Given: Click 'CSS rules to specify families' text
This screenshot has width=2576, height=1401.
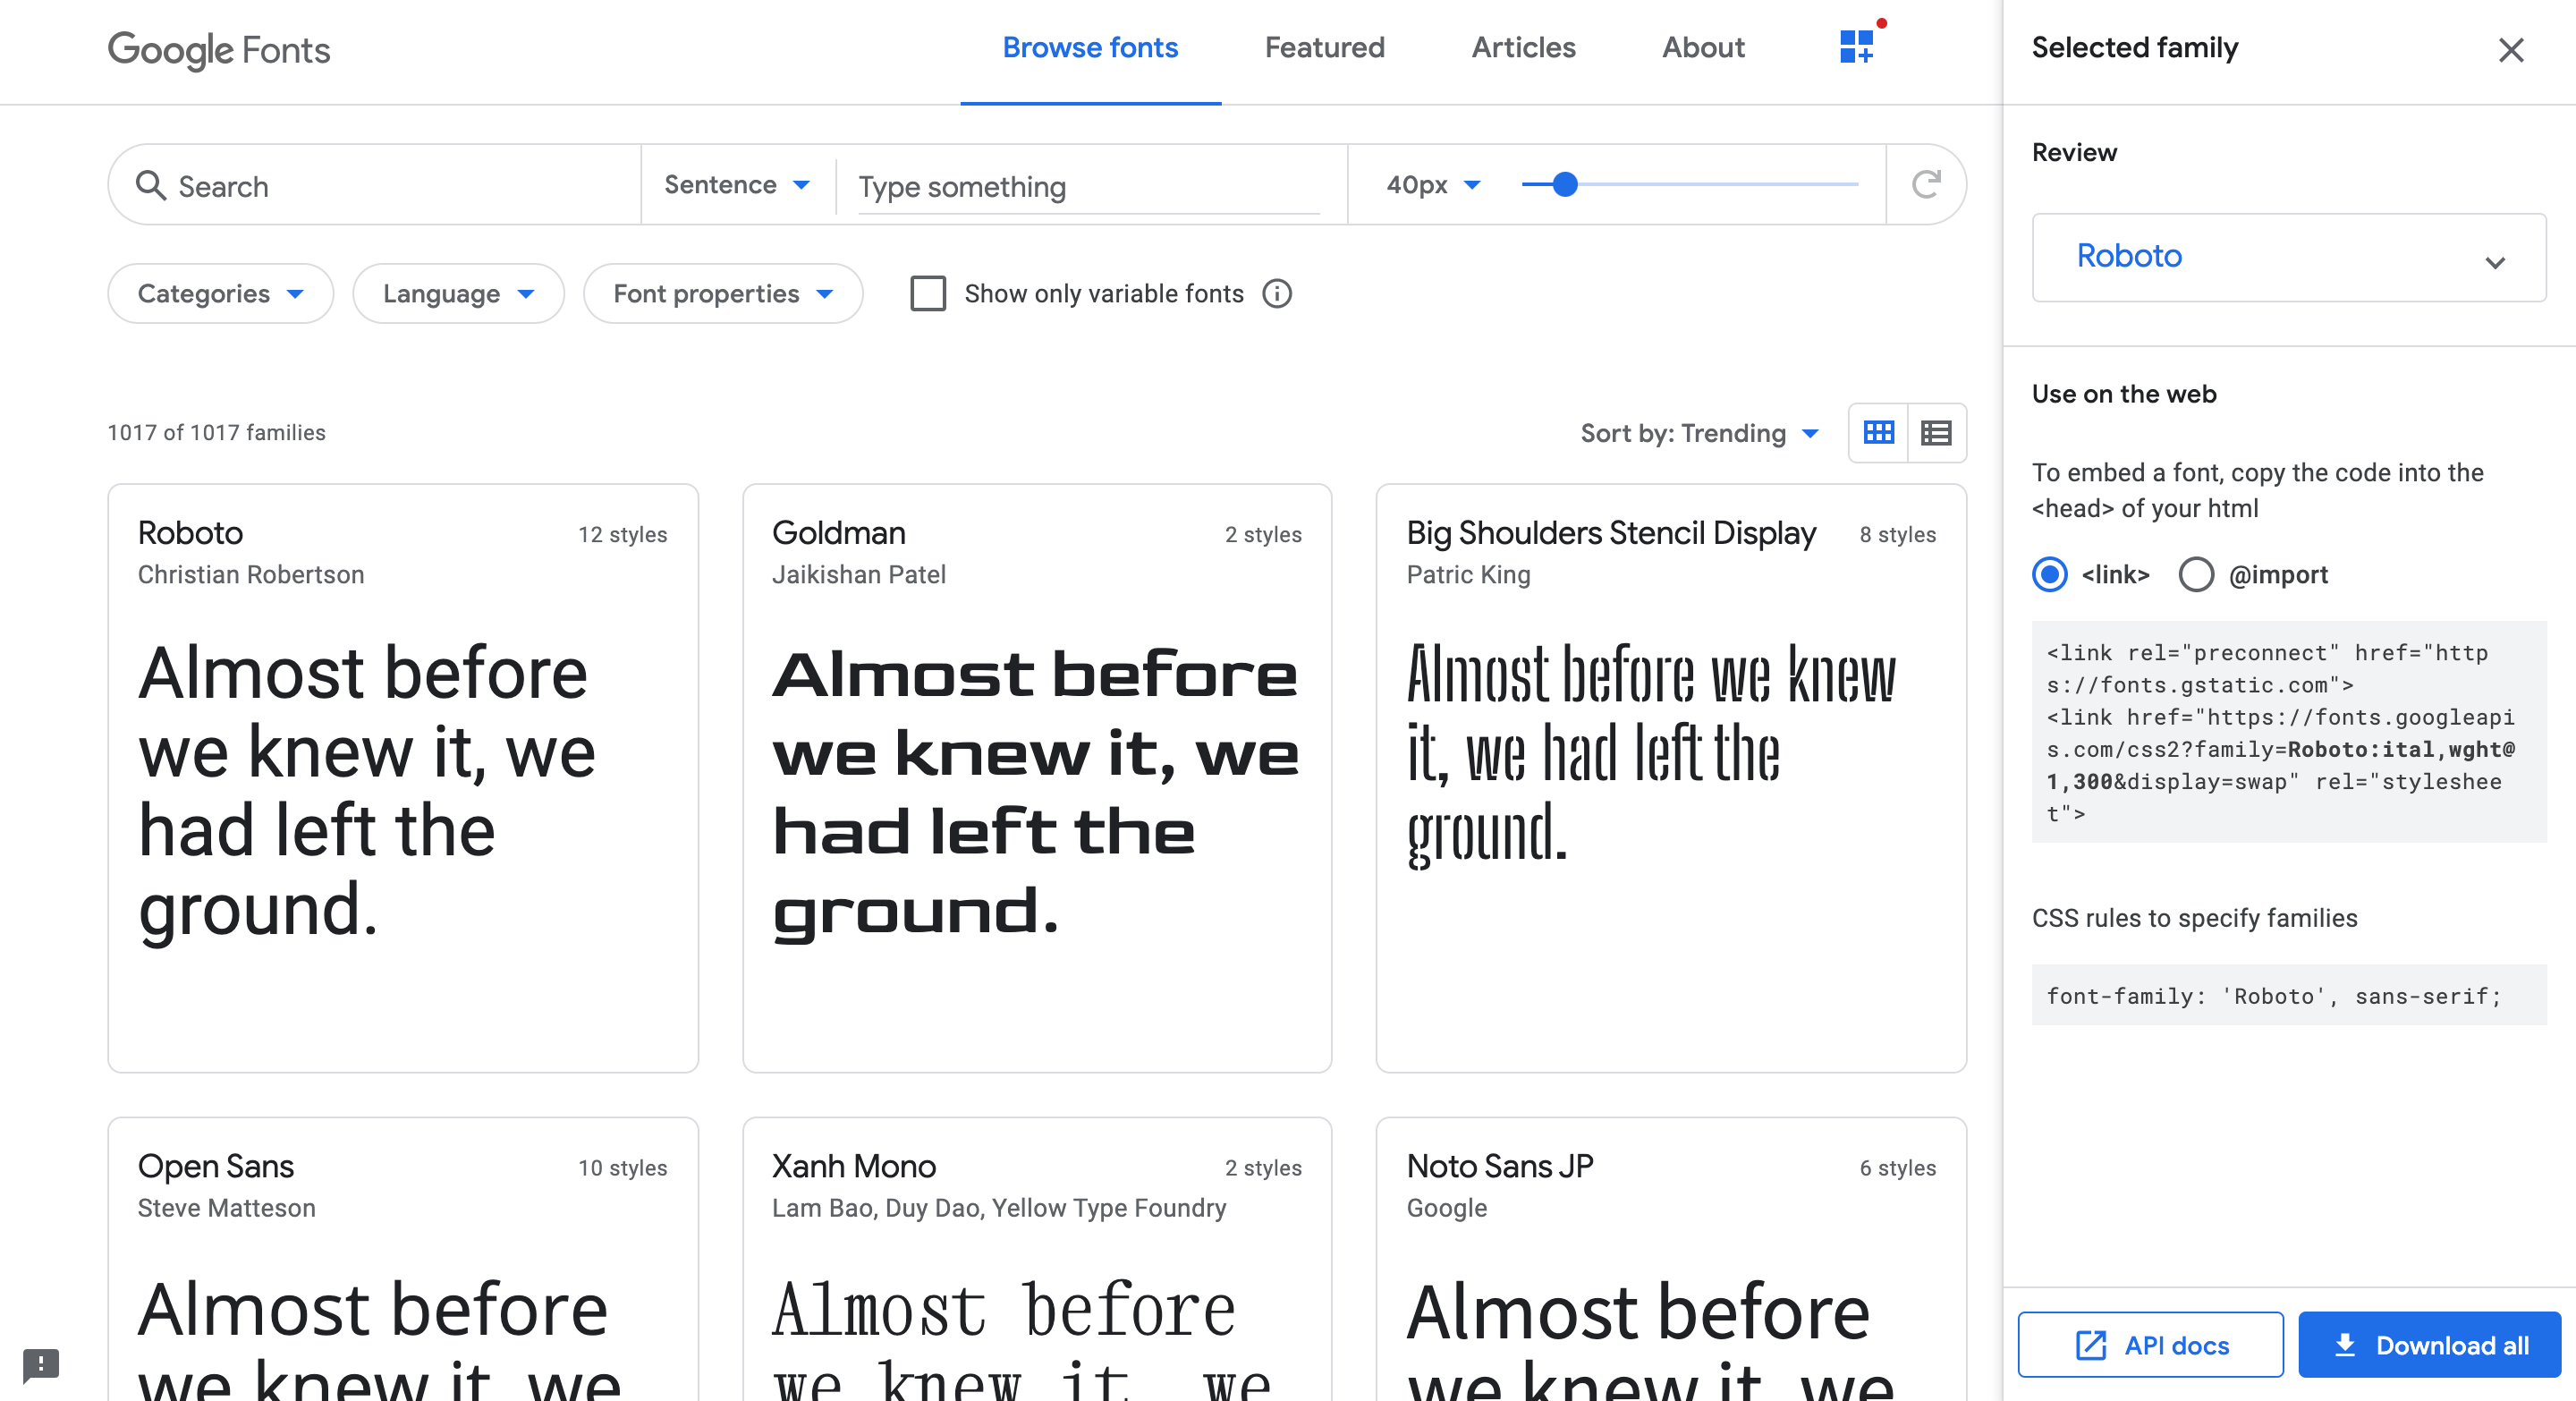Looking at the screenshot, I should [2194, 917].
